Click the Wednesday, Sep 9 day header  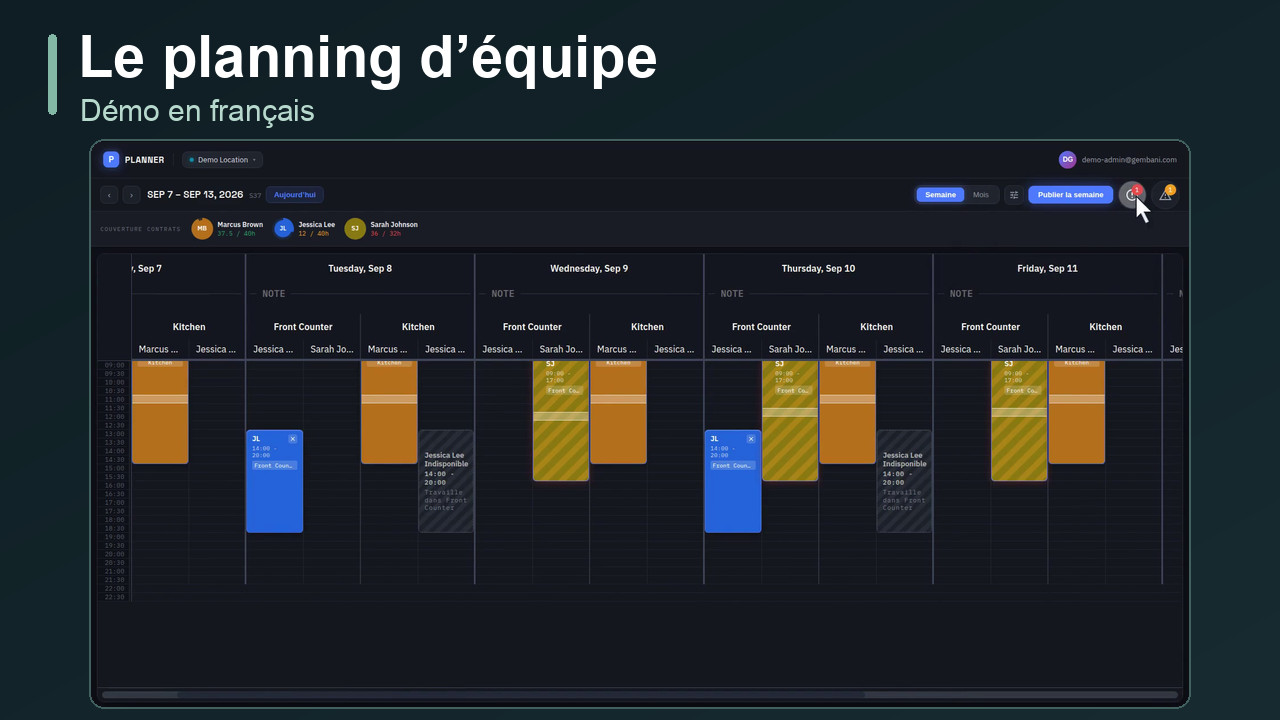coord(589,269)
